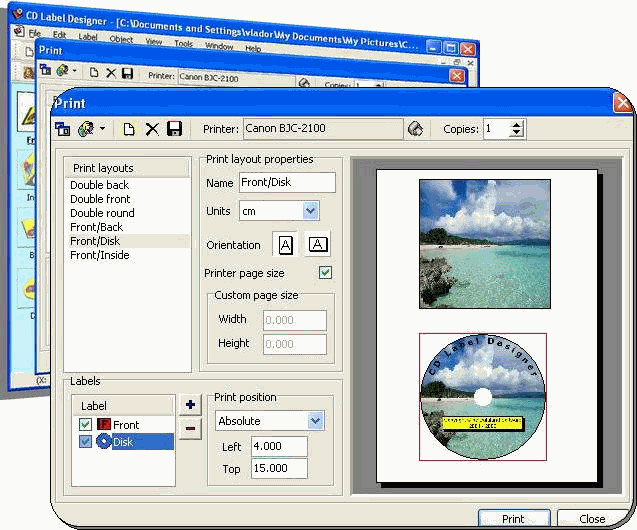Open Label menu in CD Label Designer window
This screenshot has width=637, height=530.
click(x=88, y=37)
